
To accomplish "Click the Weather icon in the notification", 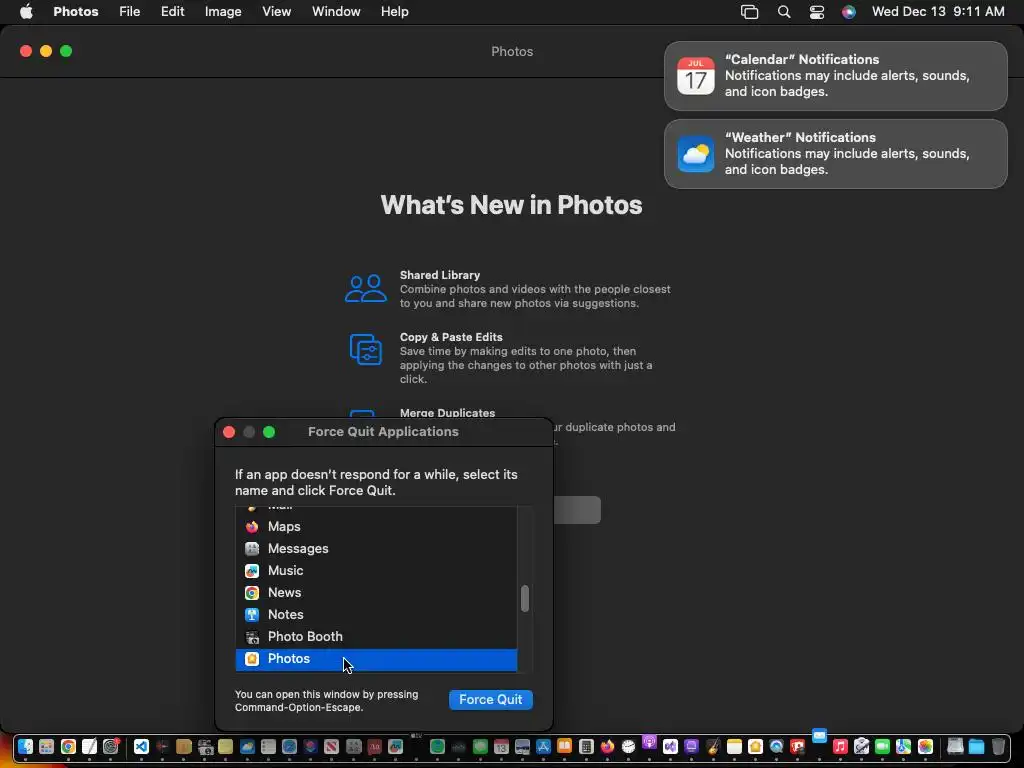I will click(696, 154).
